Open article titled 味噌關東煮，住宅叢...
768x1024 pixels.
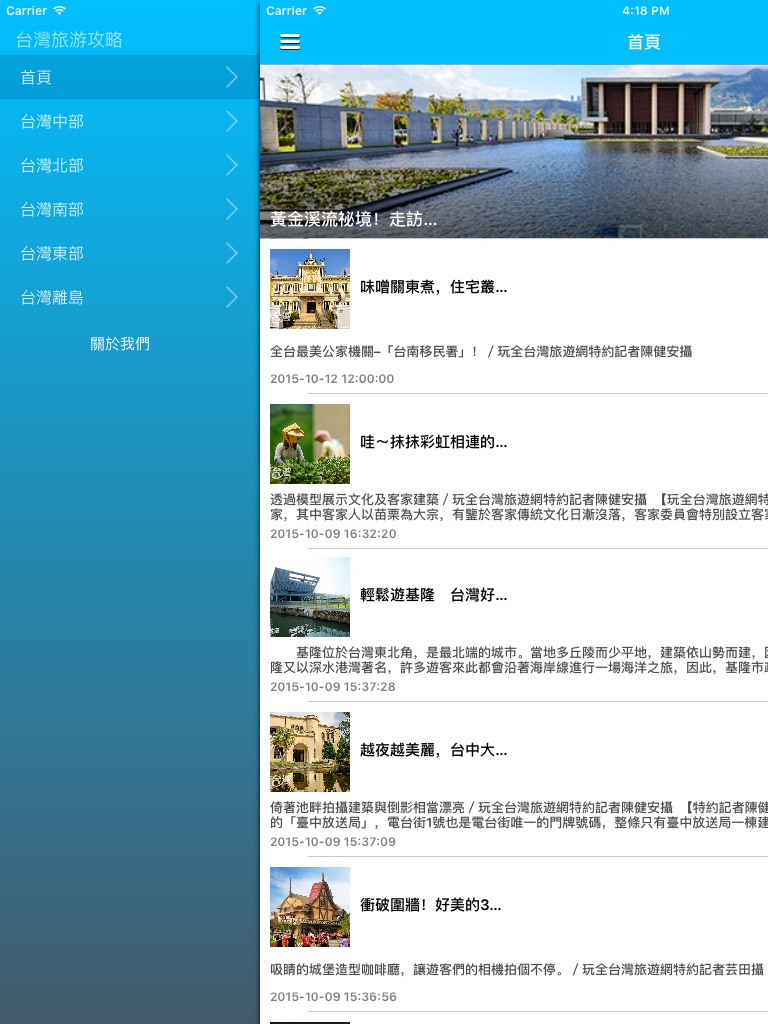pyautogui.click(x=434, y=287)
